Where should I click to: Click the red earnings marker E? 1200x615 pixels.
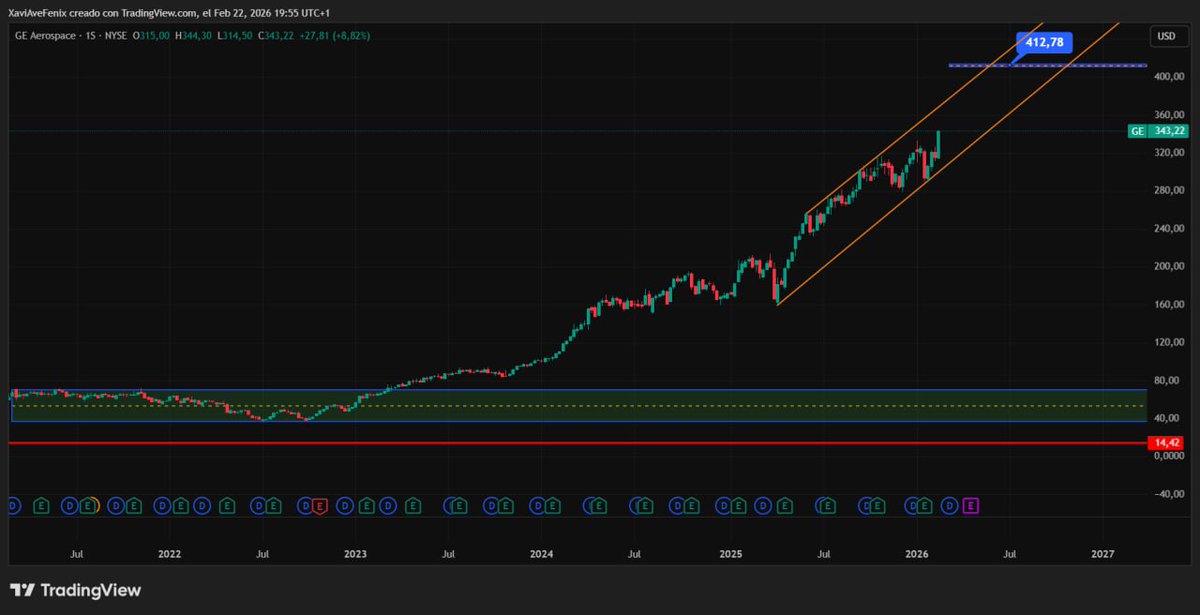click(x=320, y=506)
